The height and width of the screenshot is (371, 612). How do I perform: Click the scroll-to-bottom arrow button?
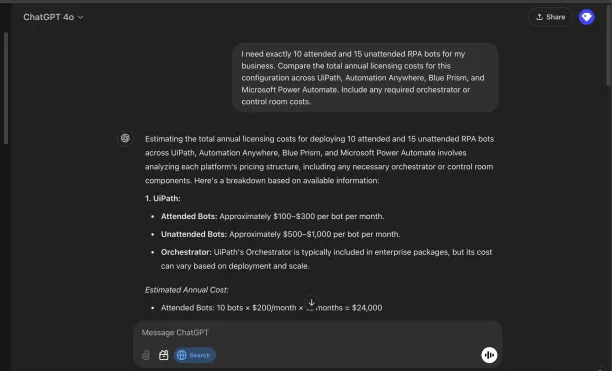tap(311, 302)
